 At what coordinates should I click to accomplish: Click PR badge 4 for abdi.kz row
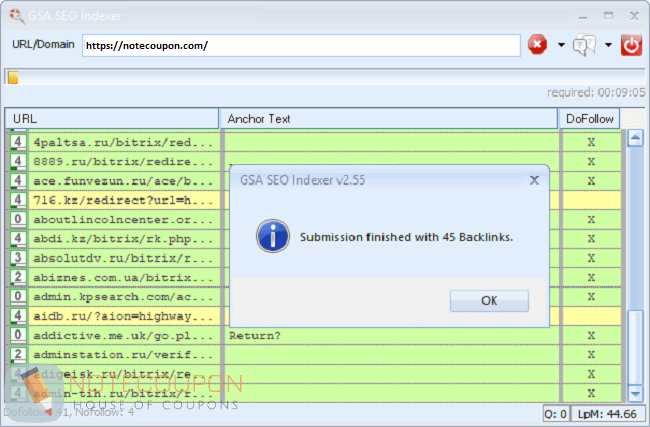tap(18, 239)
